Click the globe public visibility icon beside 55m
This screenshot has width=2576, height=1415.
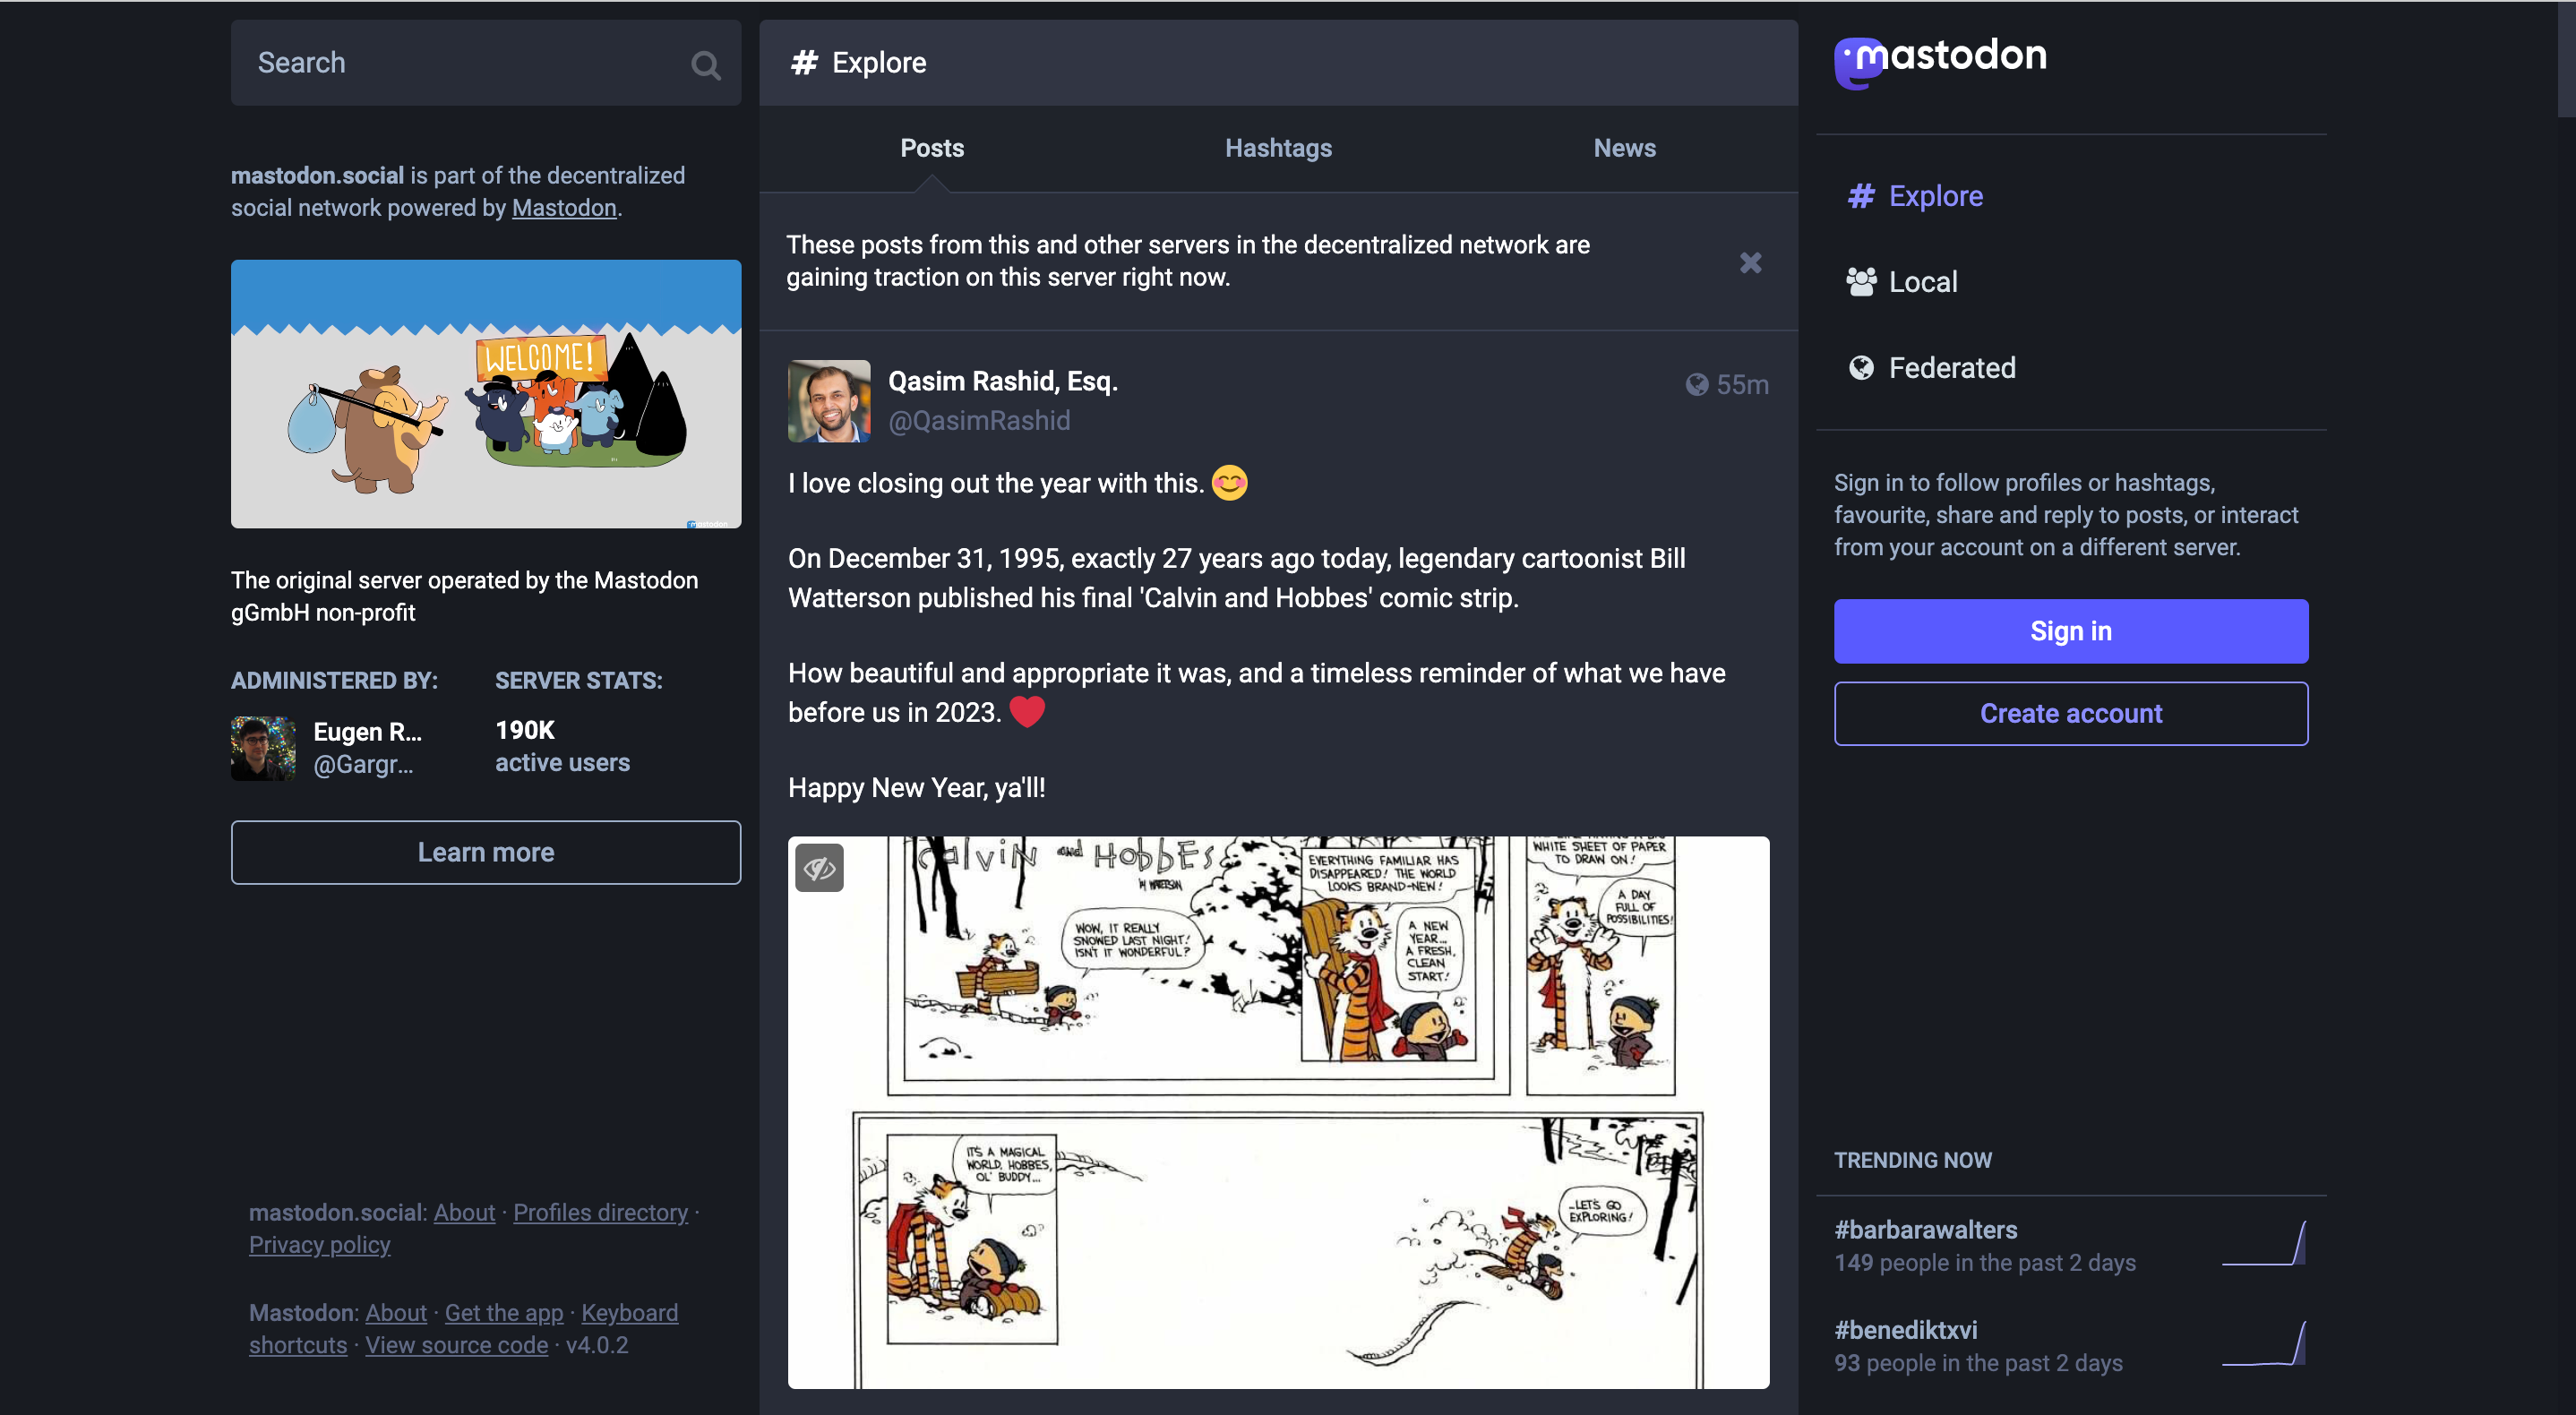point(1696,385)
